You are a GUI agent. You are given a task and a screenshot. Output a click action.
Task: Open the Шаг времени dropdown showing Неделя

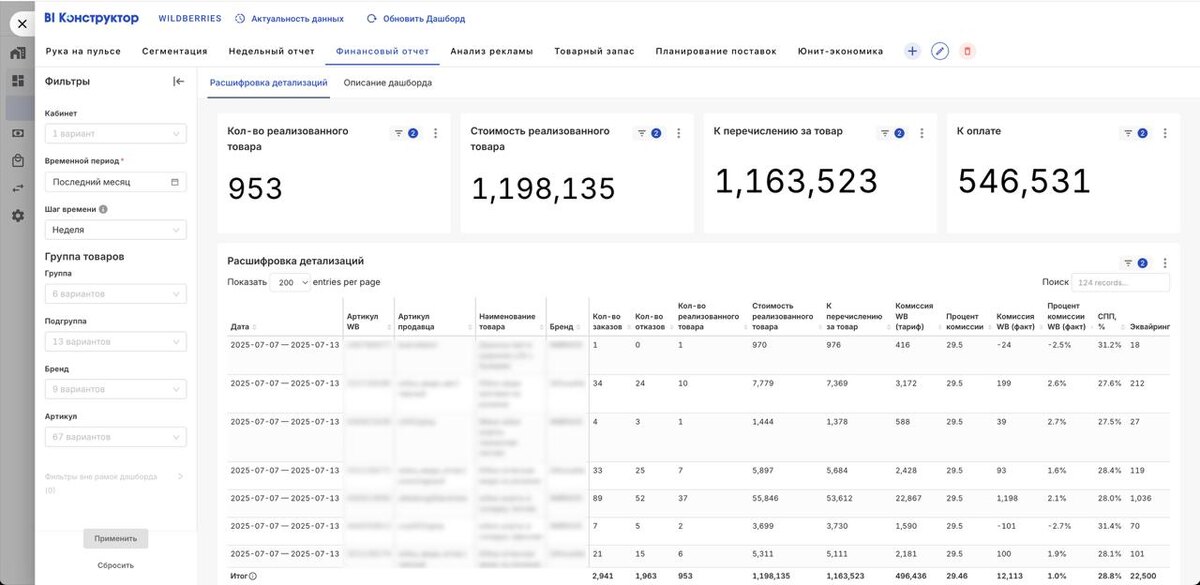(115, 230)
